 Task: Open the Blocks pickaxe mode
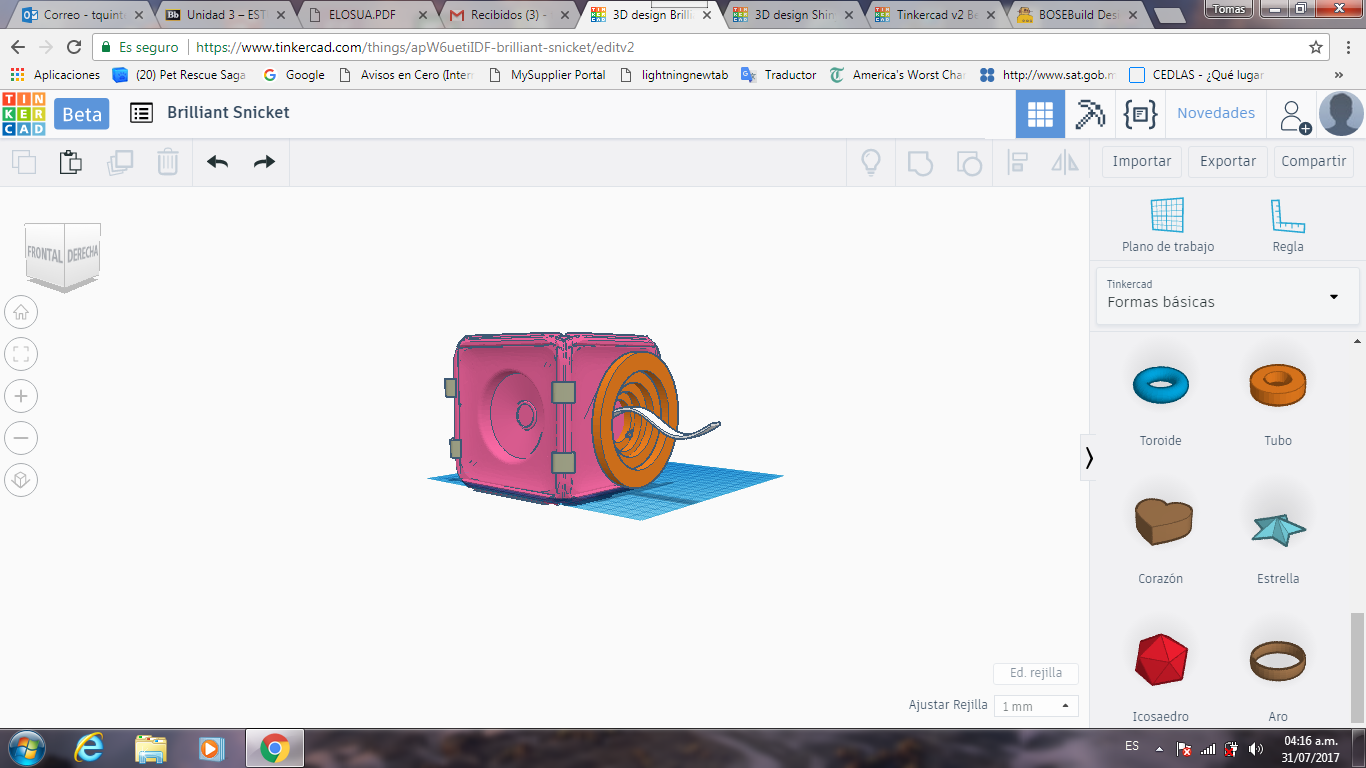click(x=1090, y=114)
